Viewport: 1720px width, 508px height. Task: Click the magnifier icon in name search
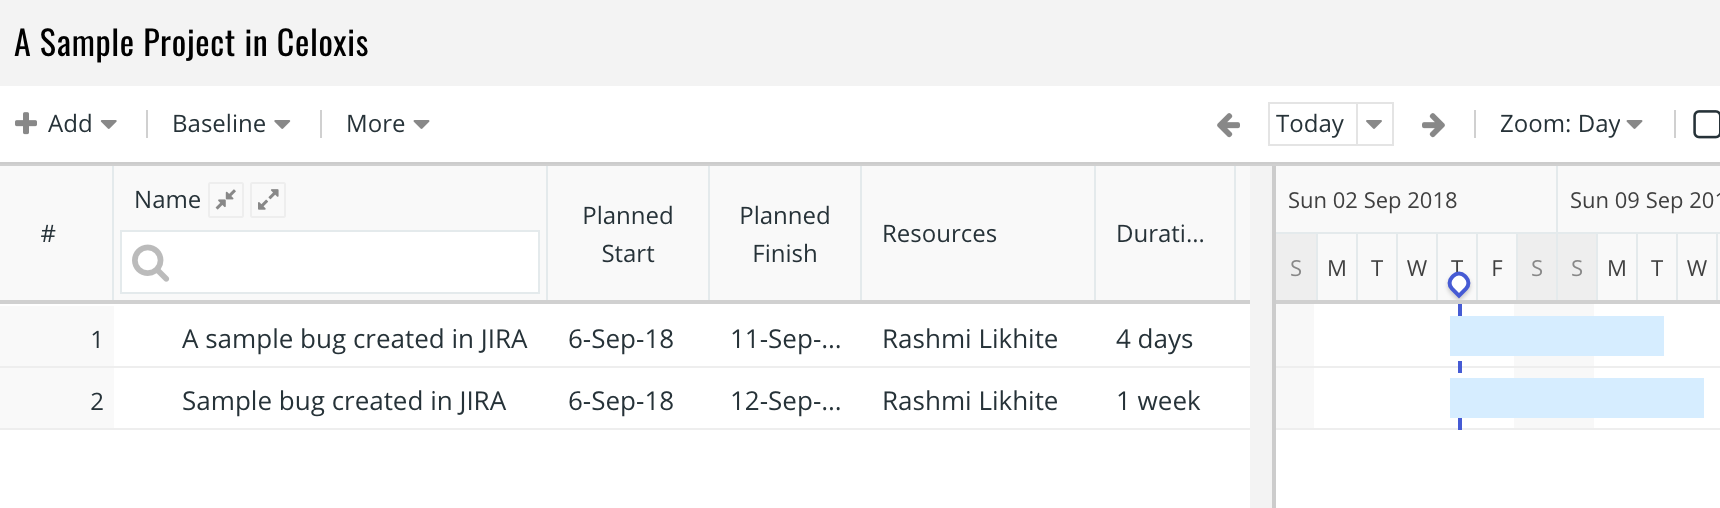tap(151, 263)
